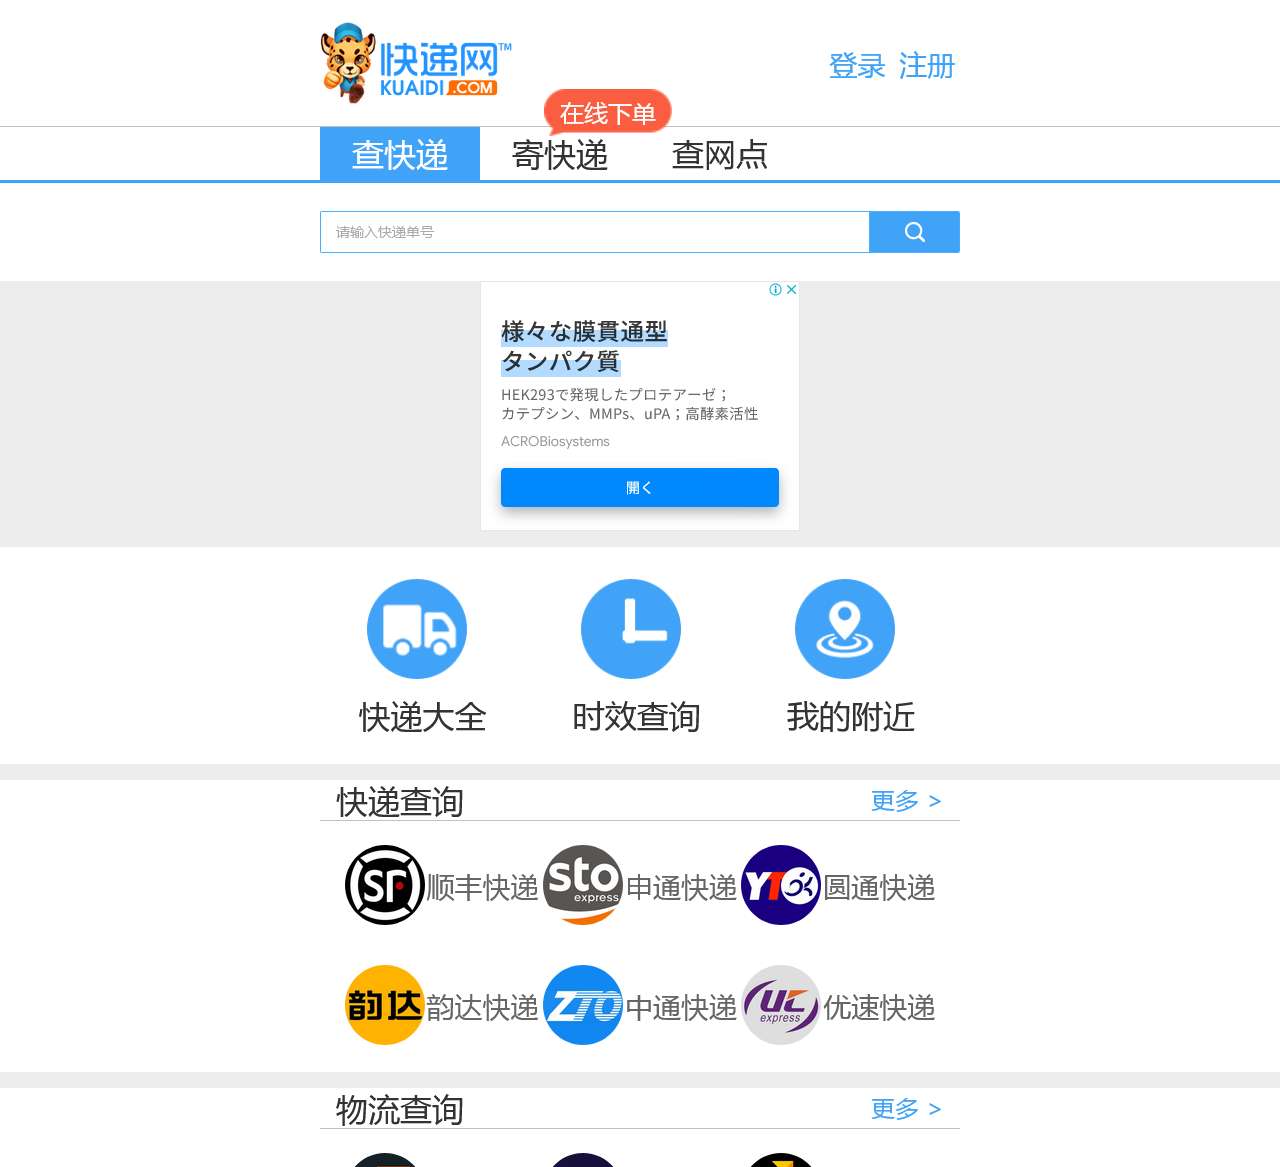The height and width of the screenshot is (1167, 1280).
Task: Click the YTO 圆通 logo icon
Action: (x=781, y=885)
